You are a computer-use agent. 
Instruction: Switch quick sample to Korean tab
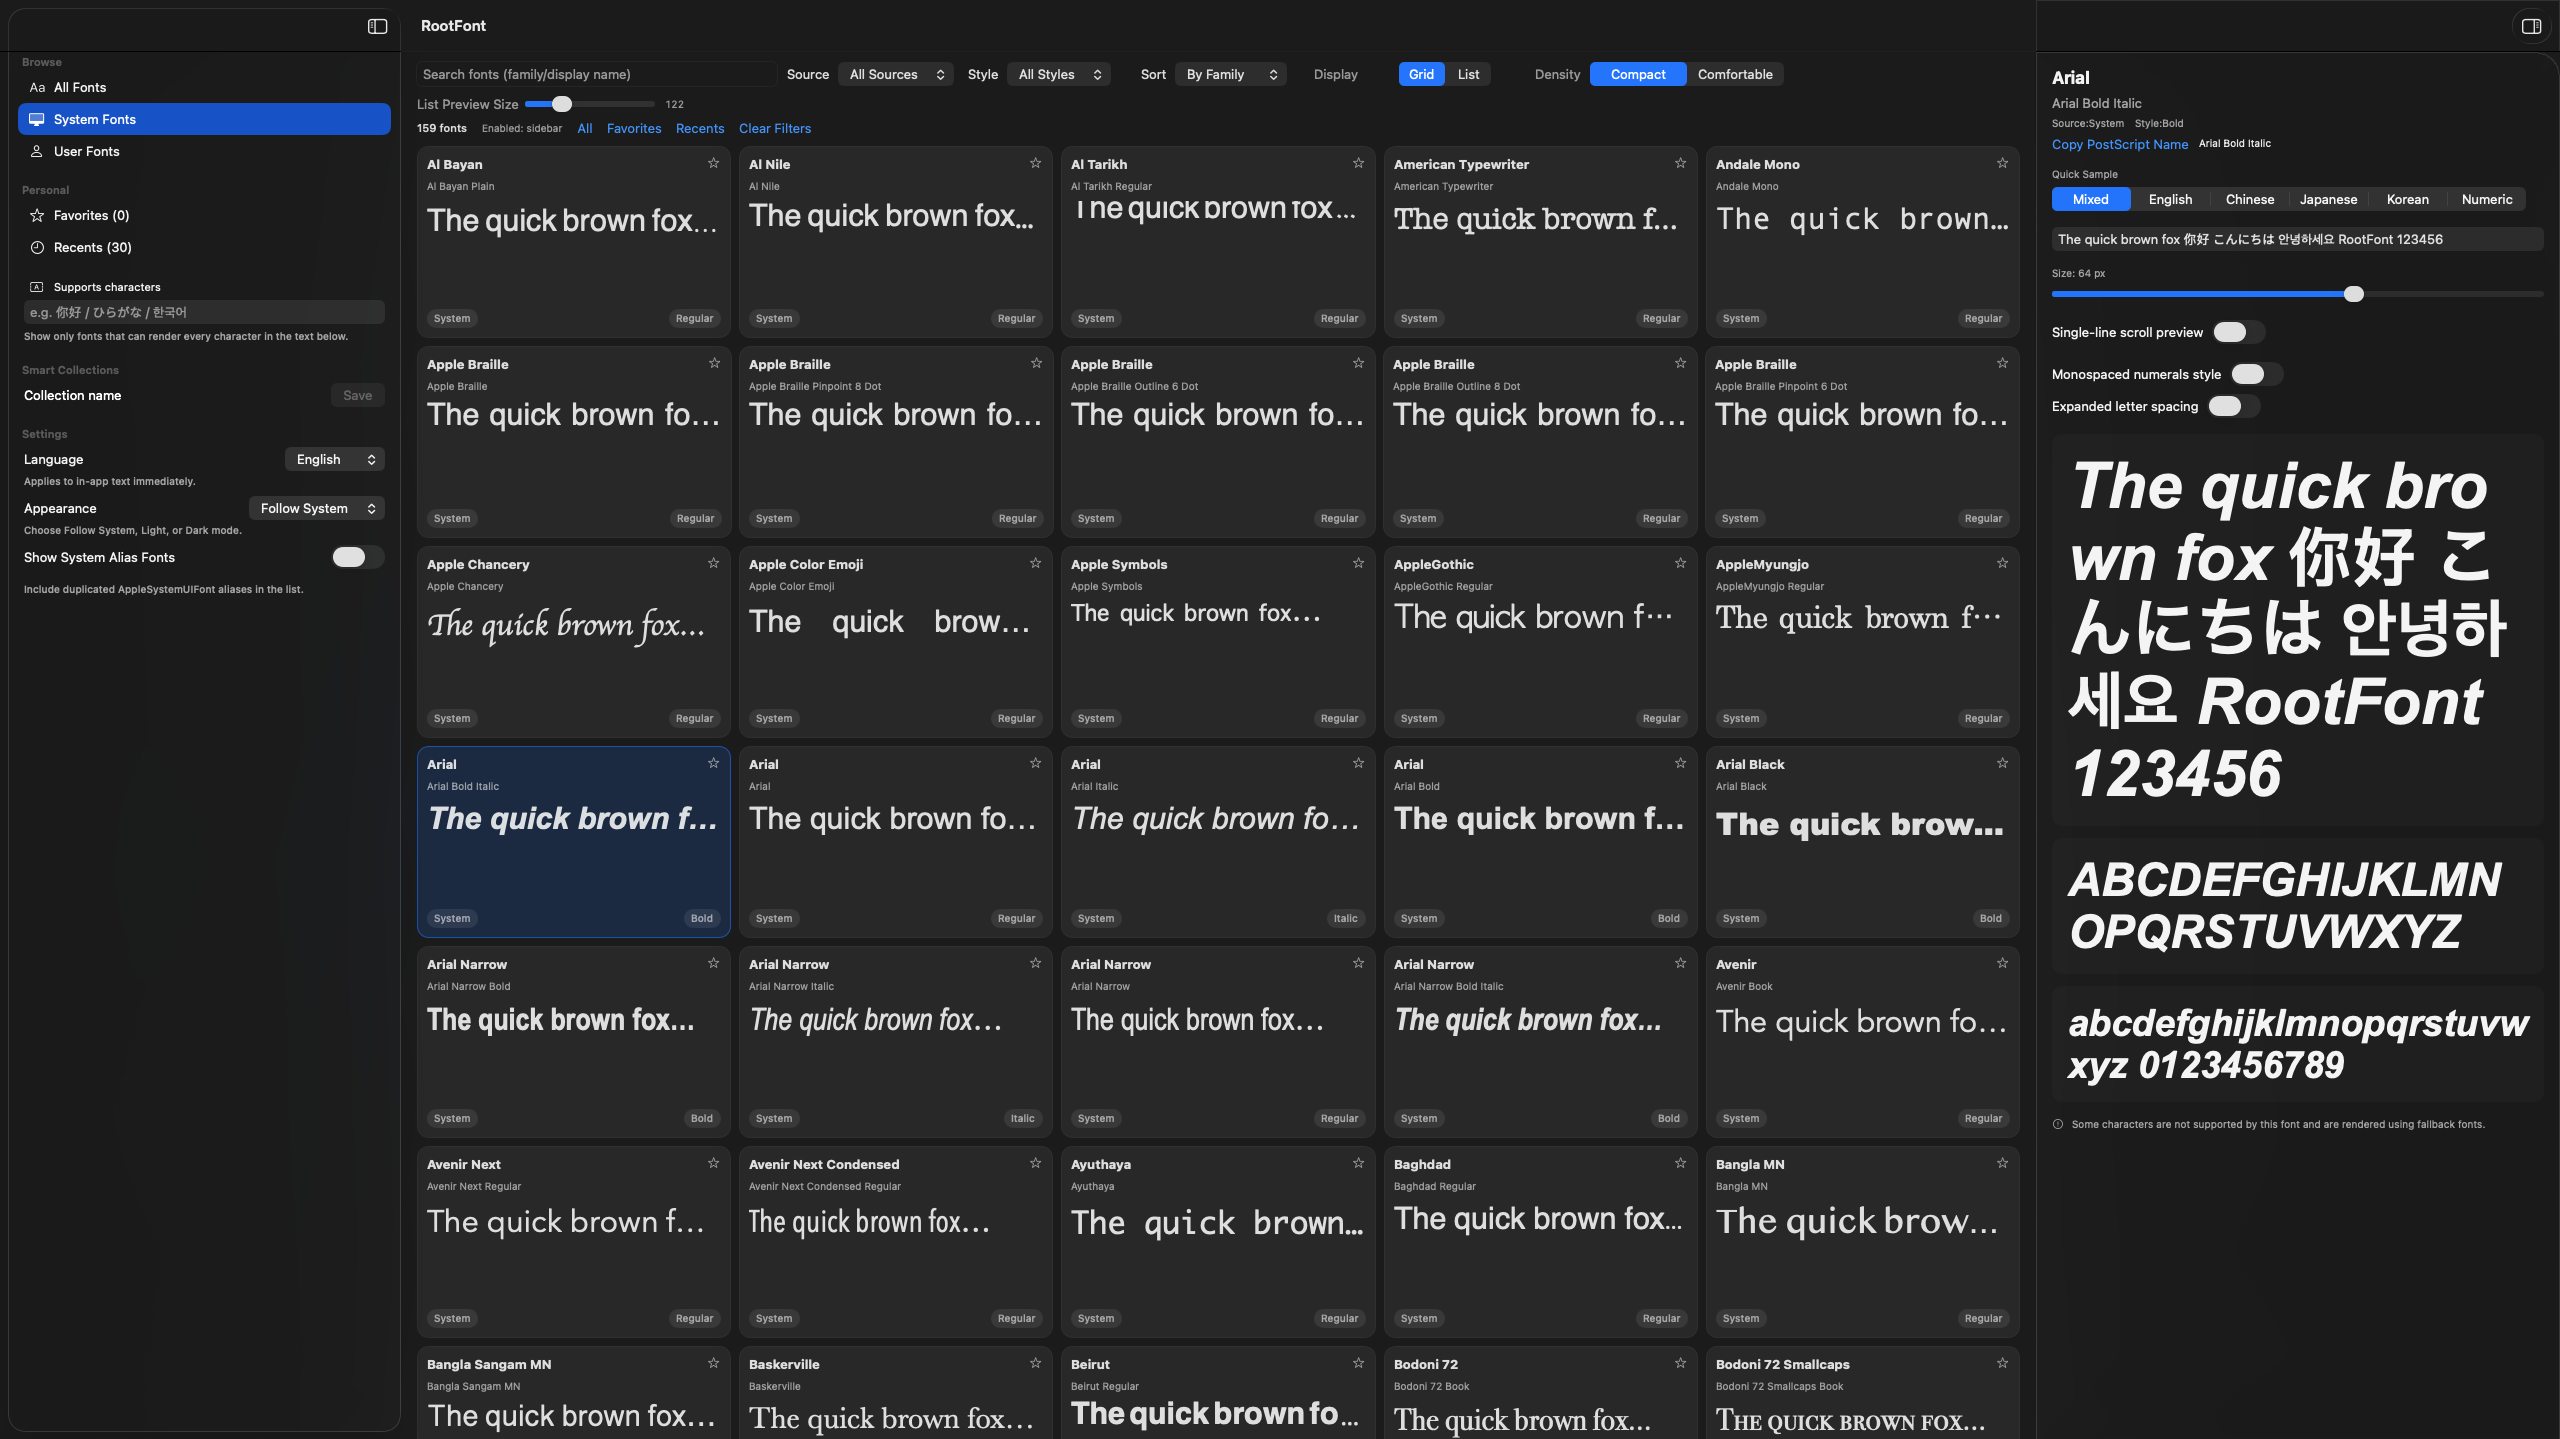pos(2408,199)
